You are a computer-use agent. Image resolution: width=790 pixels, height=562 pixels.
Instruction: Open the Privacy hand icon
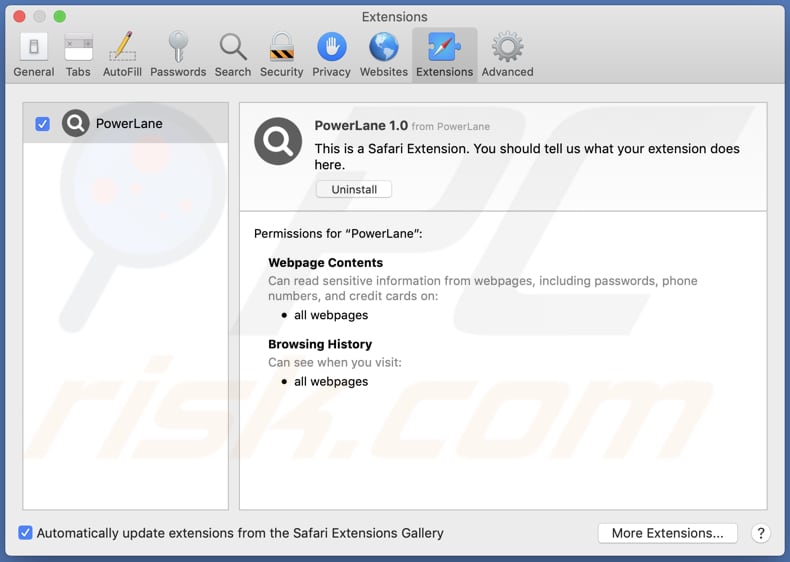pos(332,47)
